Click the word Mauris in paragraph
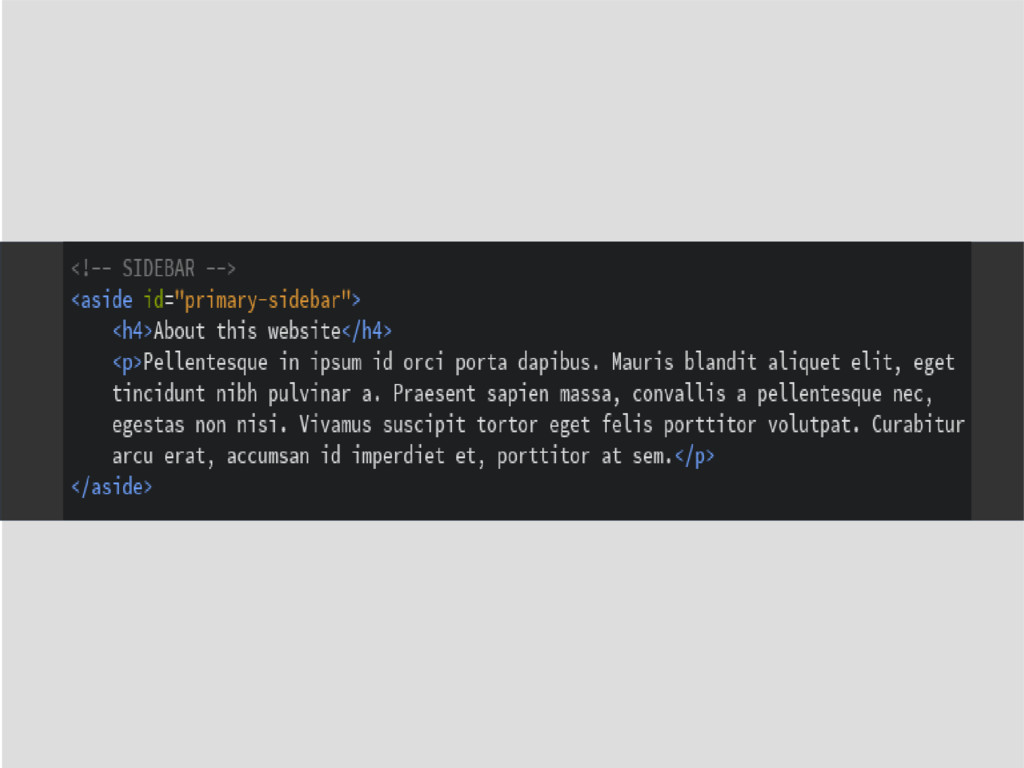This screenshot has width=1024, height=768. (642, 362)
